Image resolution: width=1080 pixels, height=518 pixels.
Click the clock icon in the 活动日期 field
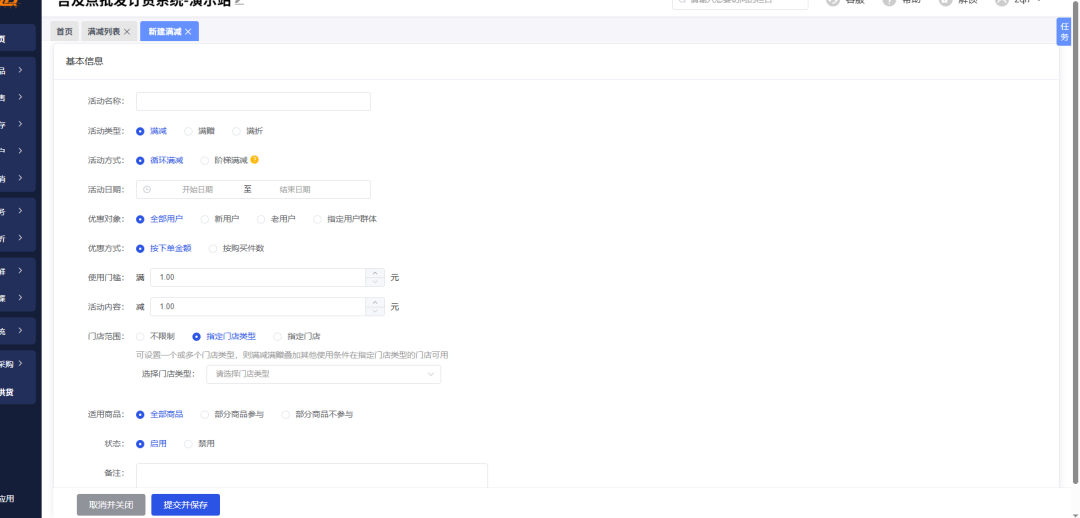point(147,189)
